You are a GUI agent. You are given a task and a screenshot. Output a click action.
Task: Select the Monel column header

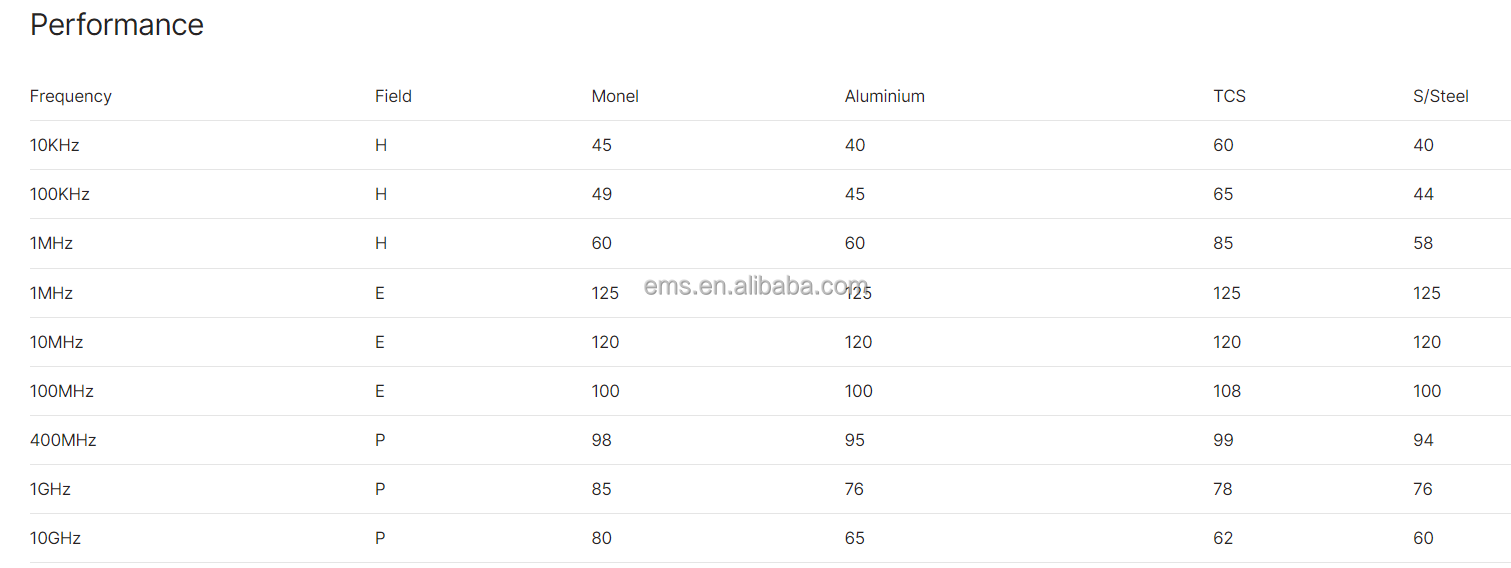tap(615, 96)
